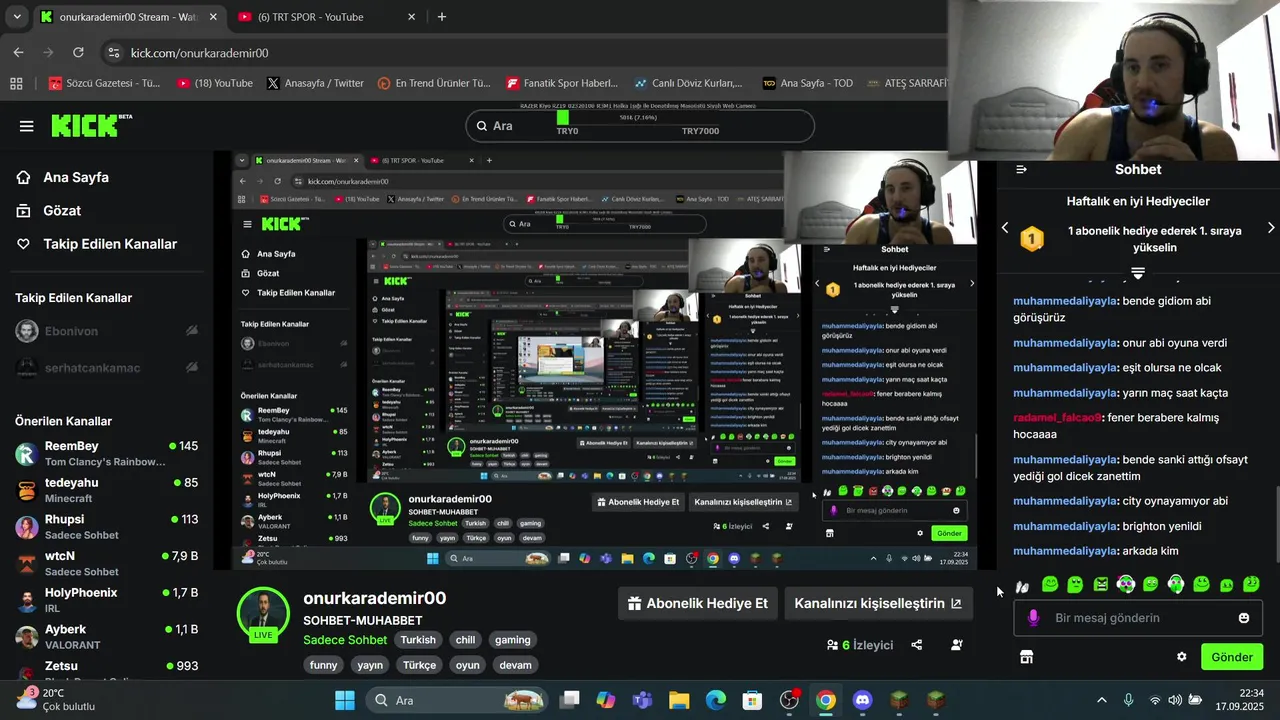1280x720 pixels.
Task: Open Ayberk VALORANT channel
Action: (x=106, y=637)
